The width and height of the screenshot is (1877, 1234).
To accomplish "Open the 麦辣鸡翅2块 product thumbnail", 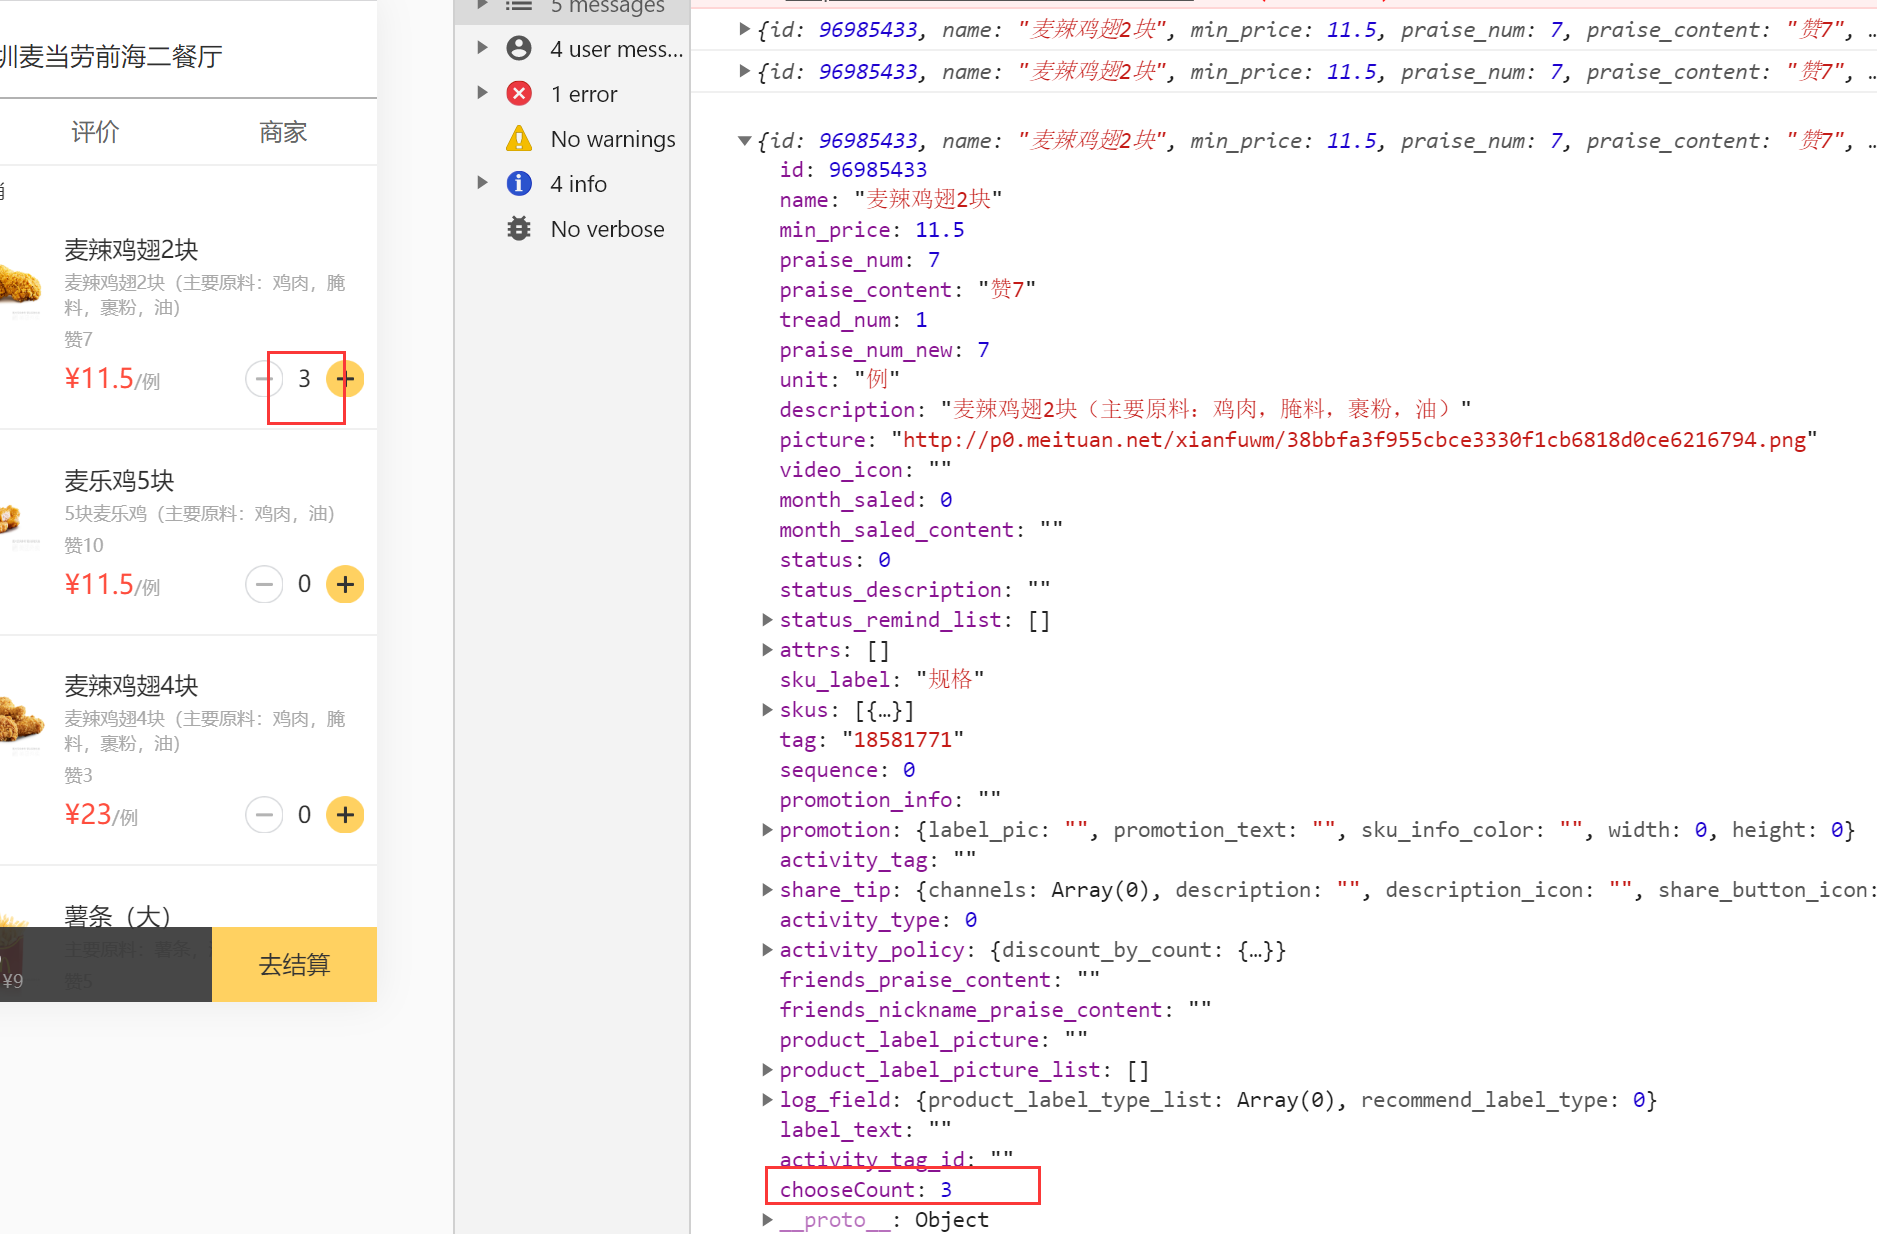I will coord(20,285).
